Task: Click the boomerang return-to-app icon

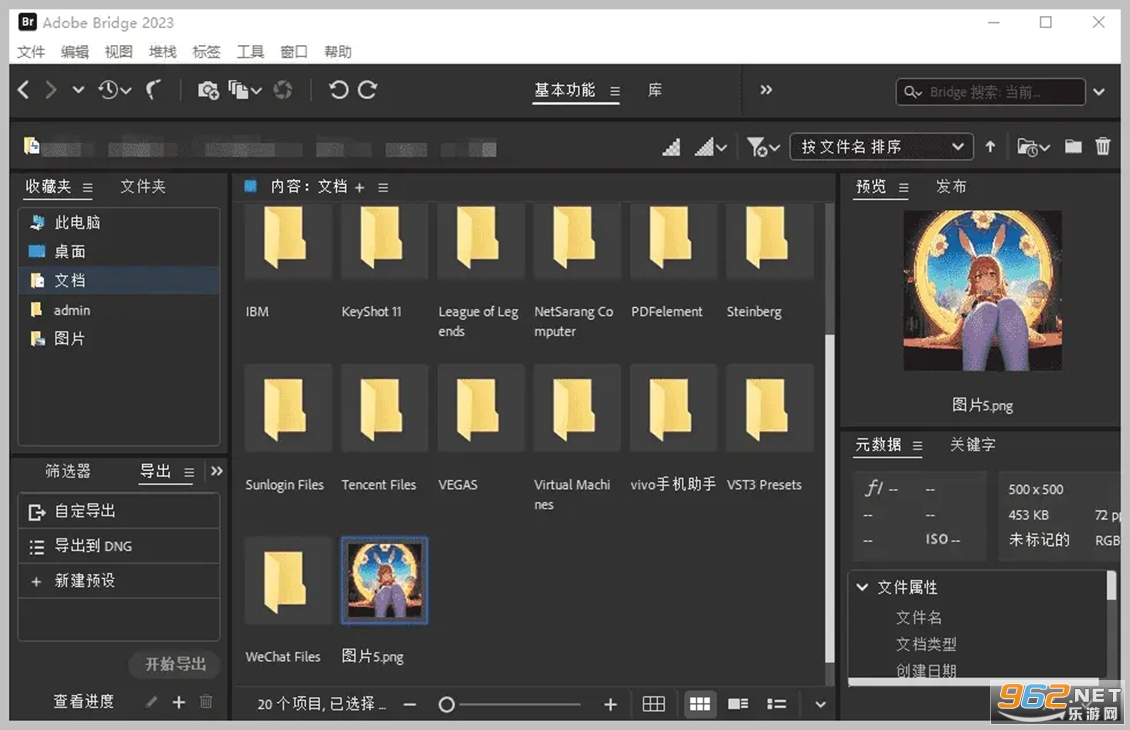Action: point(154,90)
